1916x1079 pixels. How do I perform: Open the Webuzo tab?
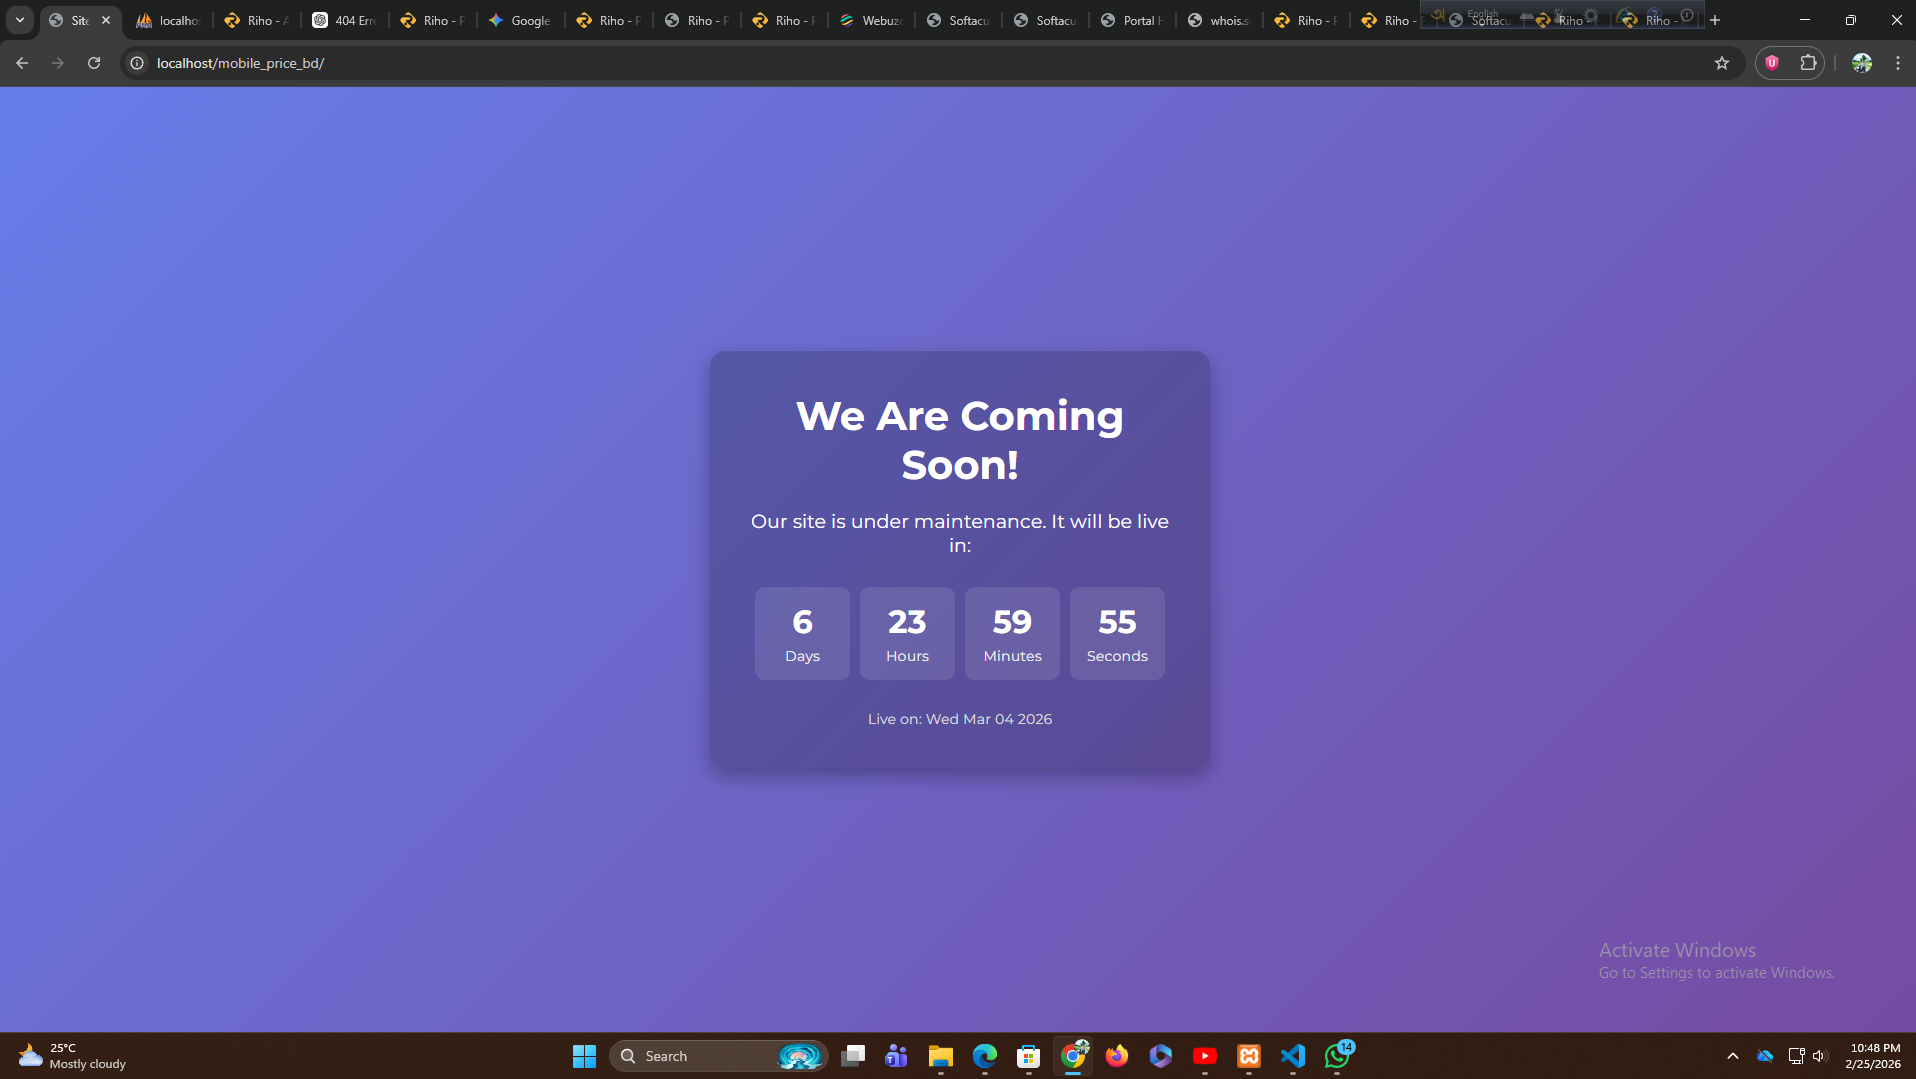click(x=871, y=20)
